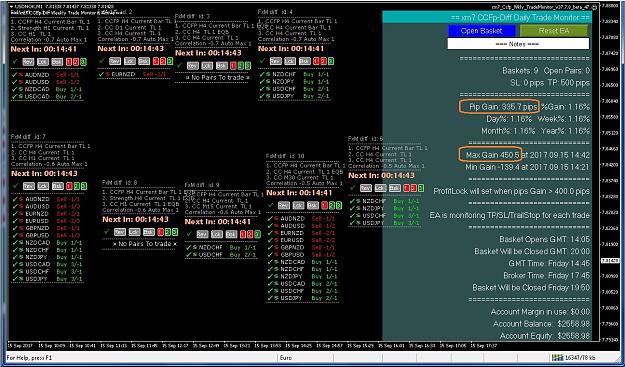Viewport: 625px width, 367px height.
Task: Click buy icon beside USDCHF in id 6 panel
Action: click(358, 216)
